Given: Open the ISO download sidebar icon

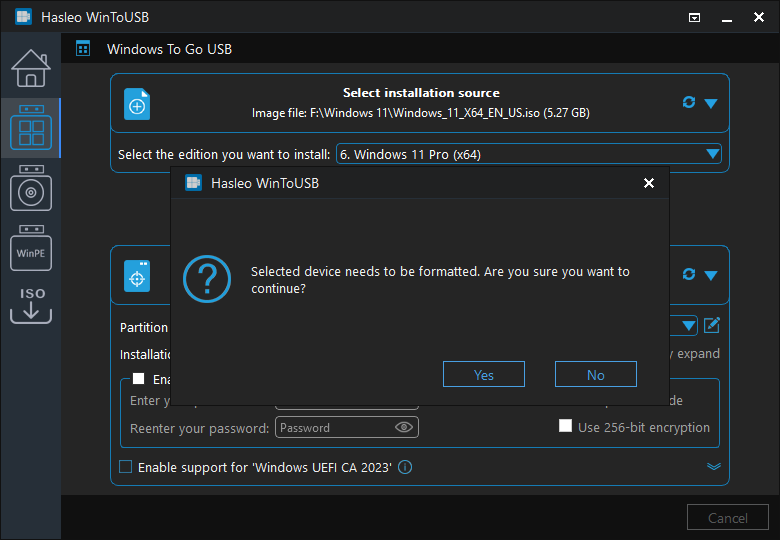Looking at the screenshot, I should click(x=31, y=305).
